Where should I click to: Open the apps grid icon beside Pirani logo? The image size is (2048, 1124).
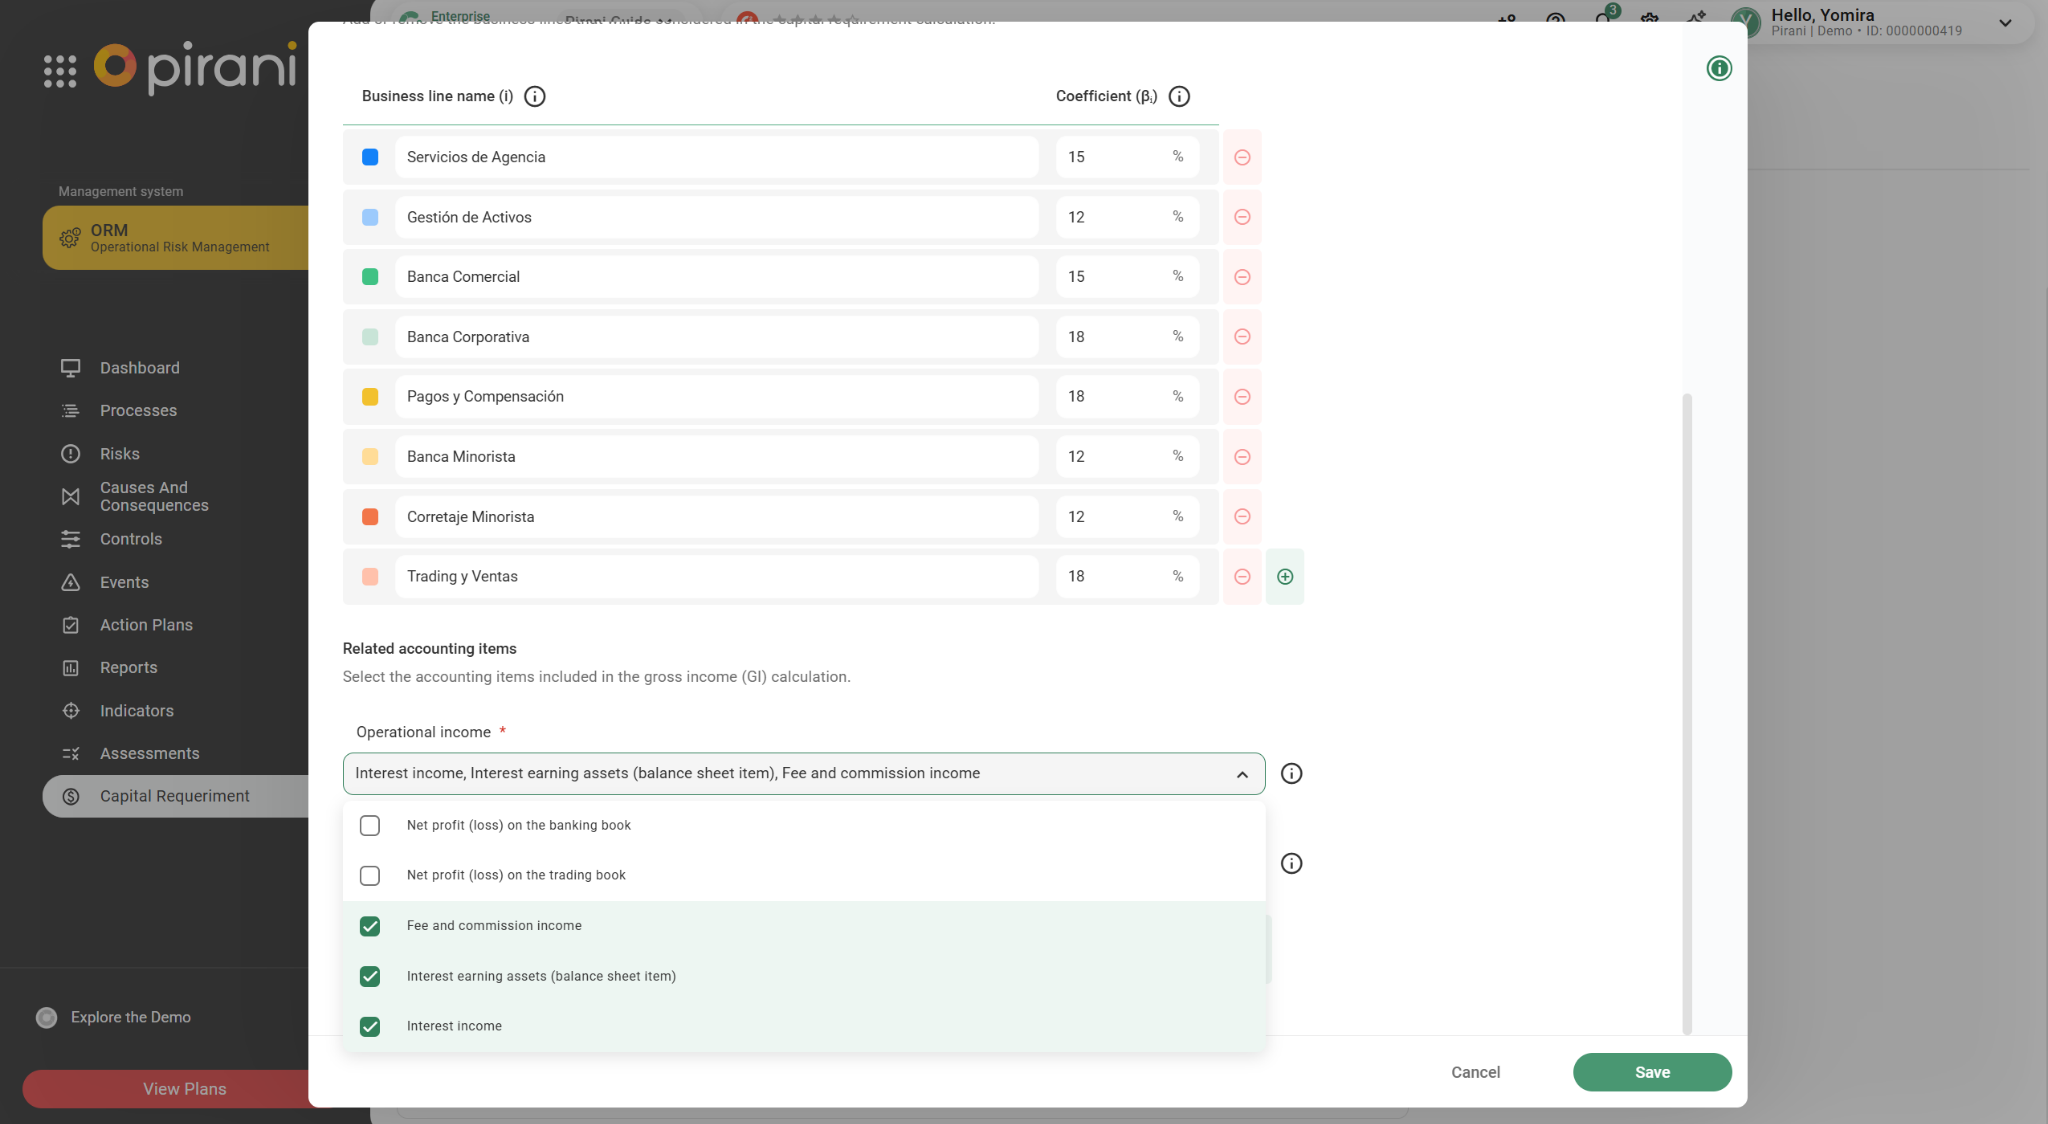point(60,71)
